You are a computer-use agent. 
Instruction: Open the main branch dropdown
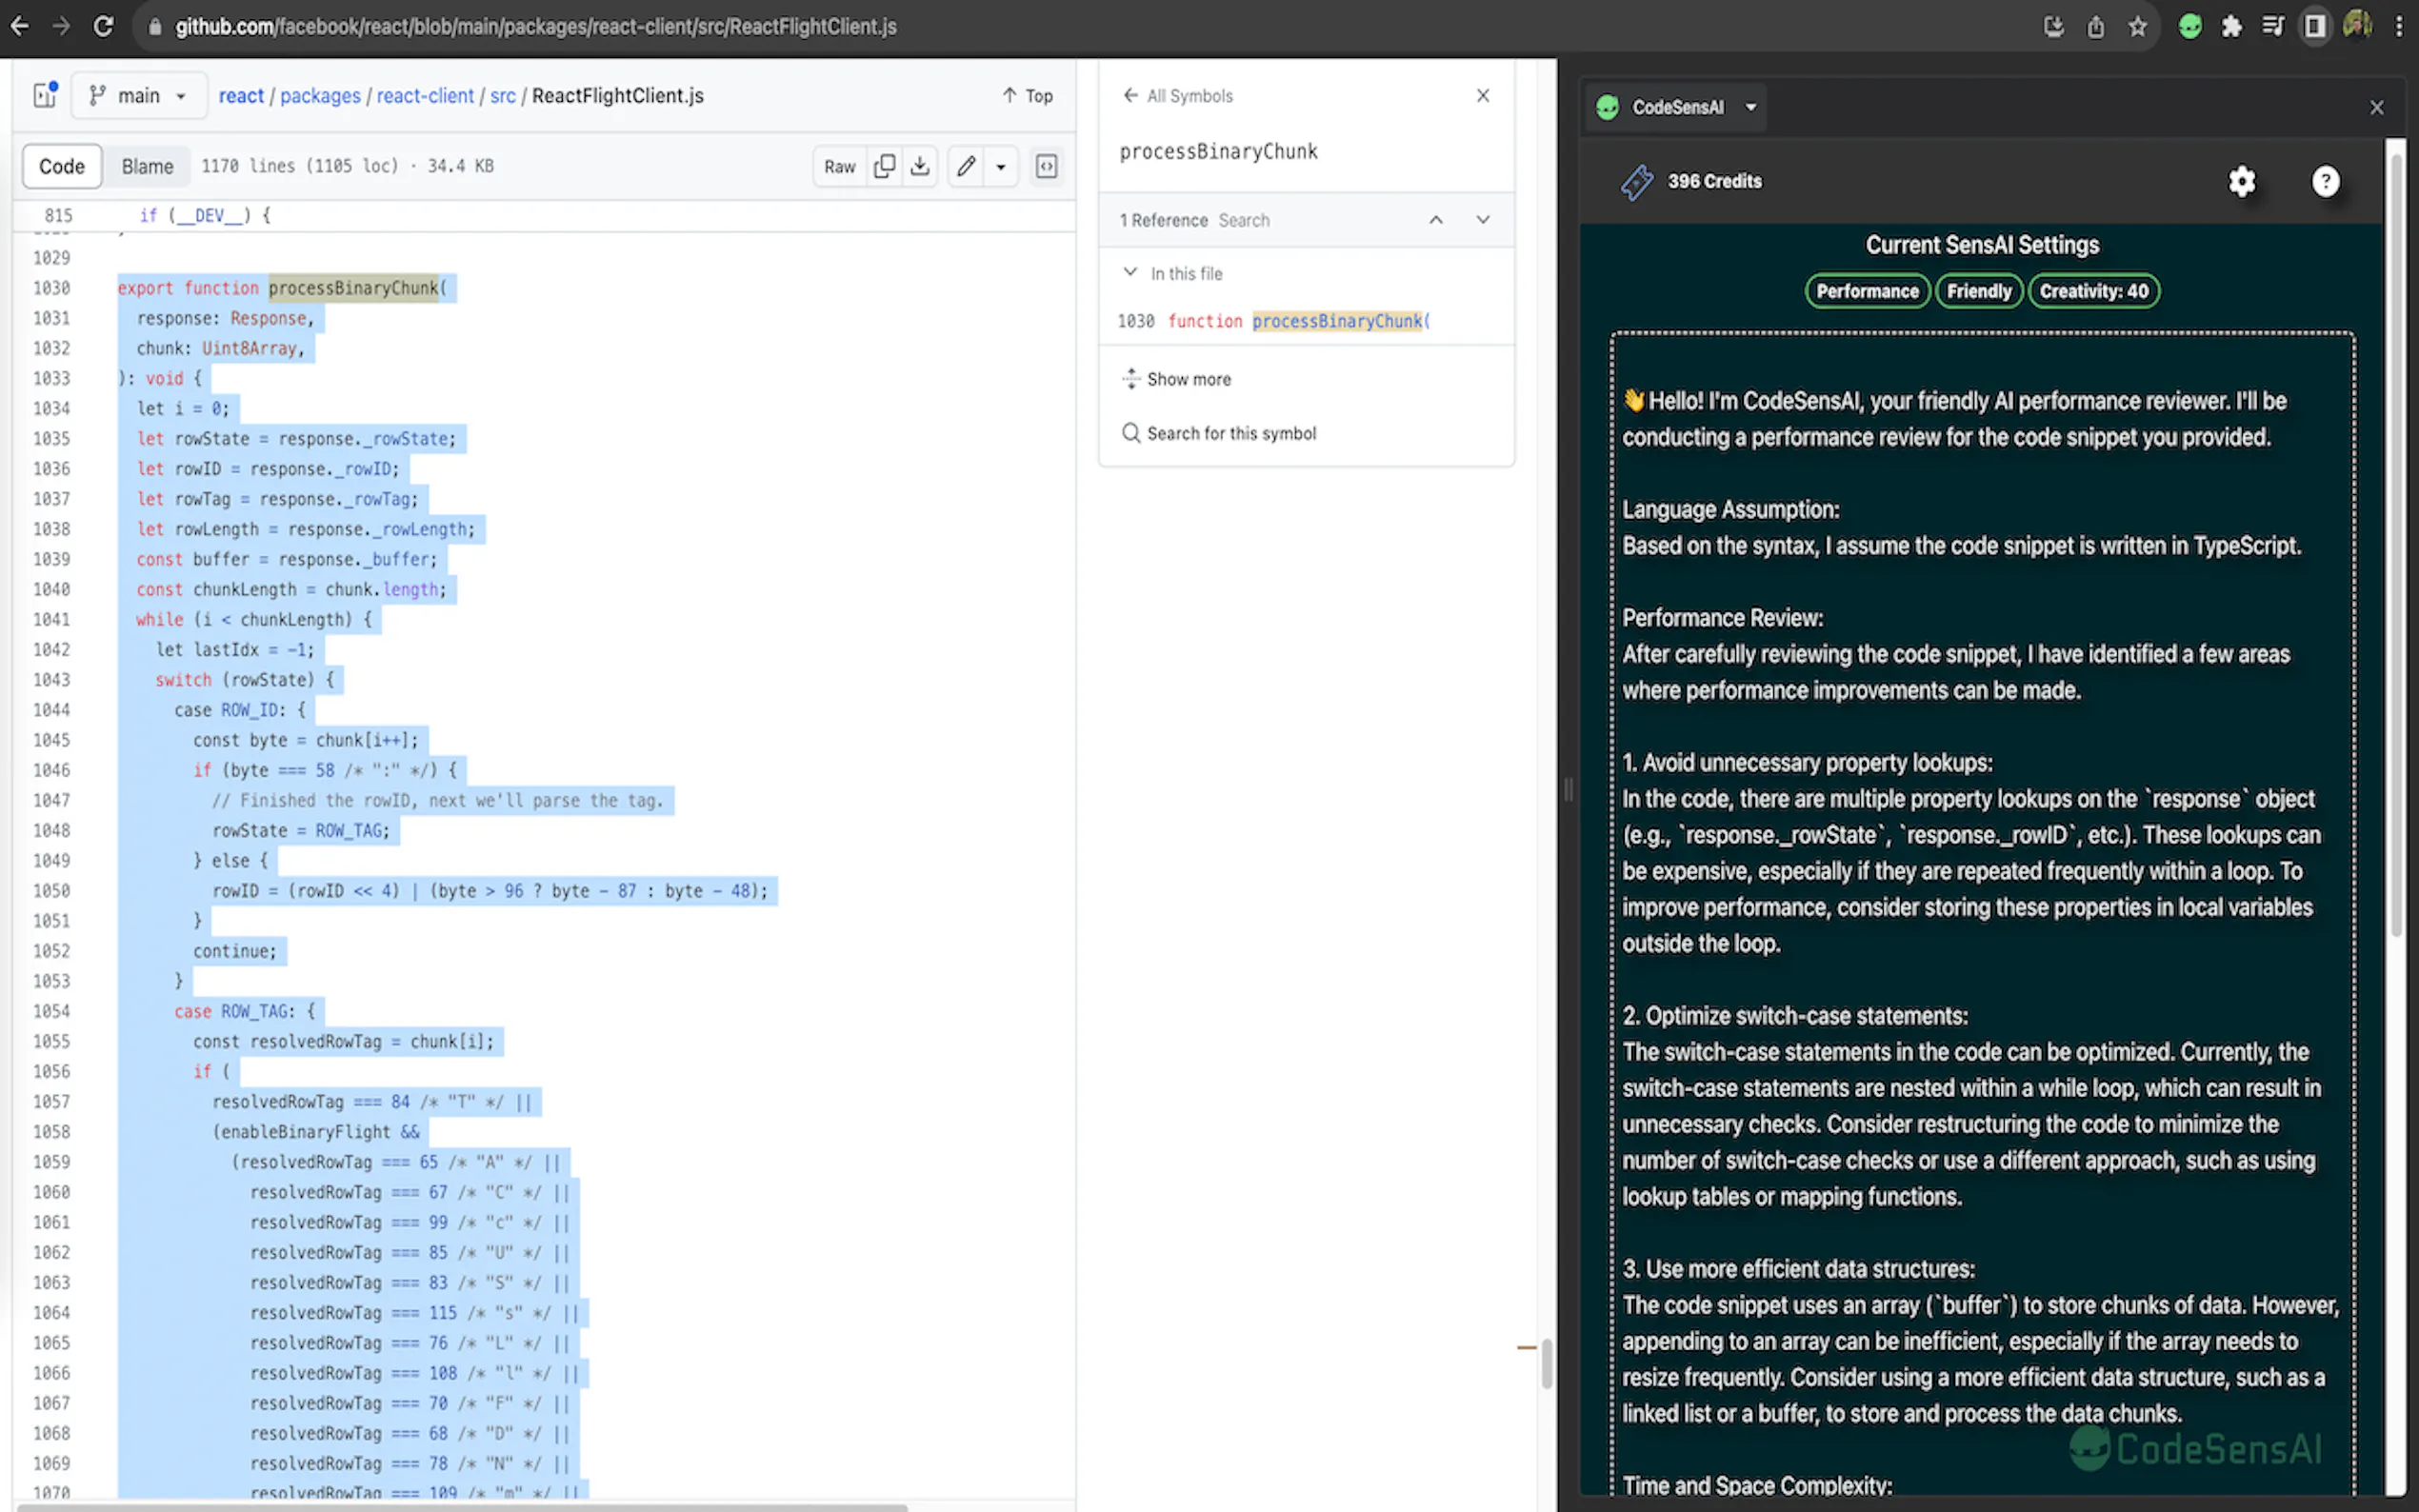[x=139, y=95]
